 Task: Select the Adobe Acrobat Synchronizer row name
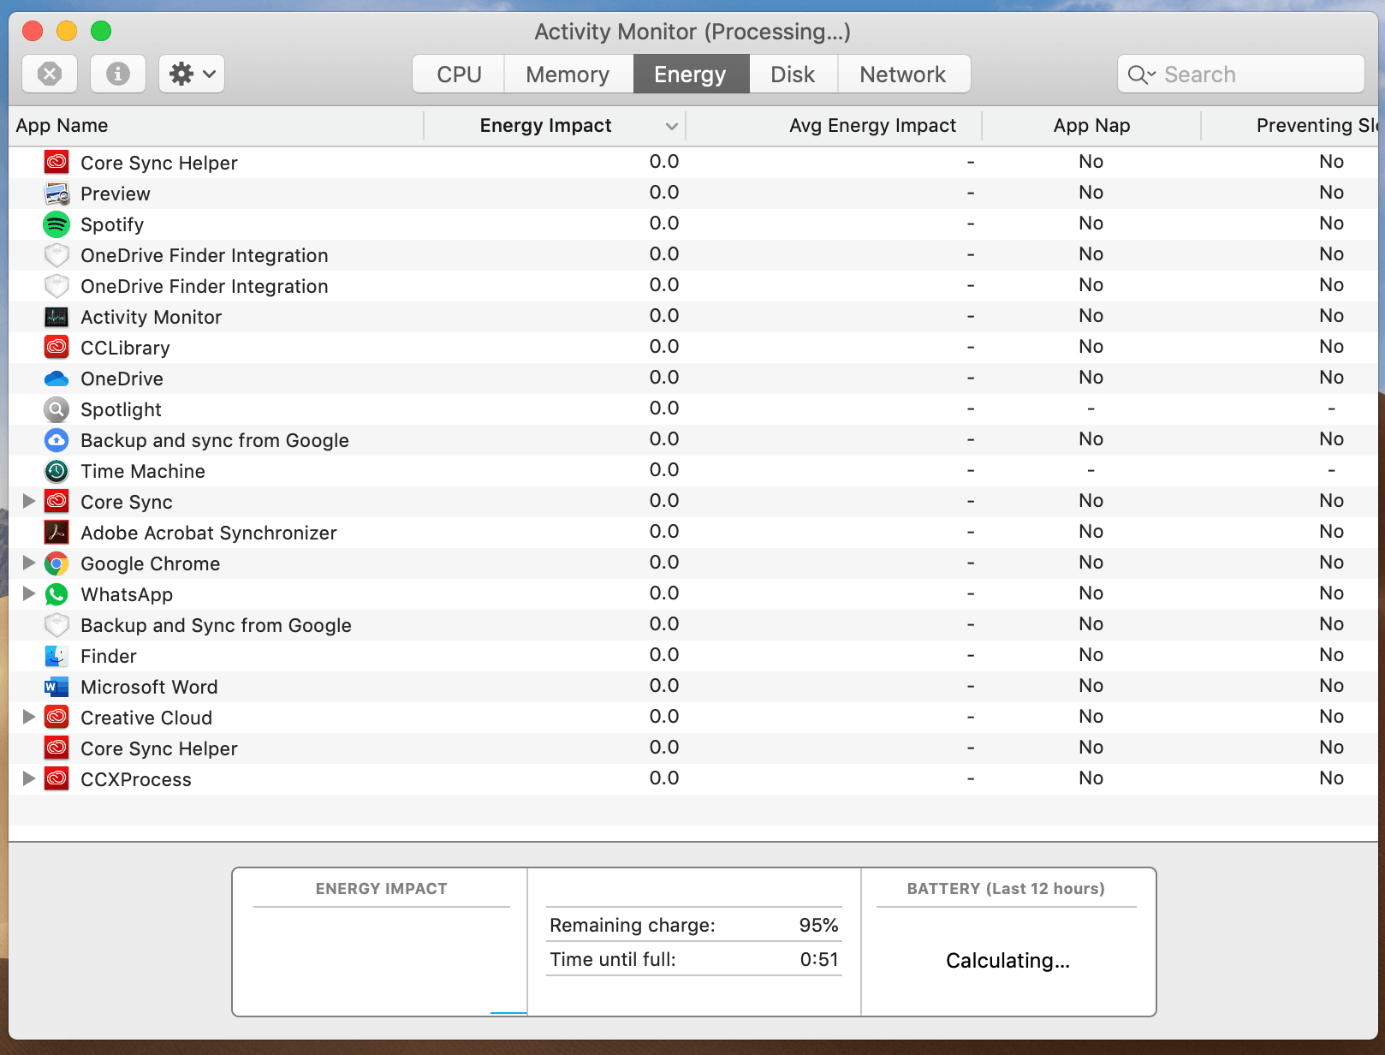tap(208, 533)
